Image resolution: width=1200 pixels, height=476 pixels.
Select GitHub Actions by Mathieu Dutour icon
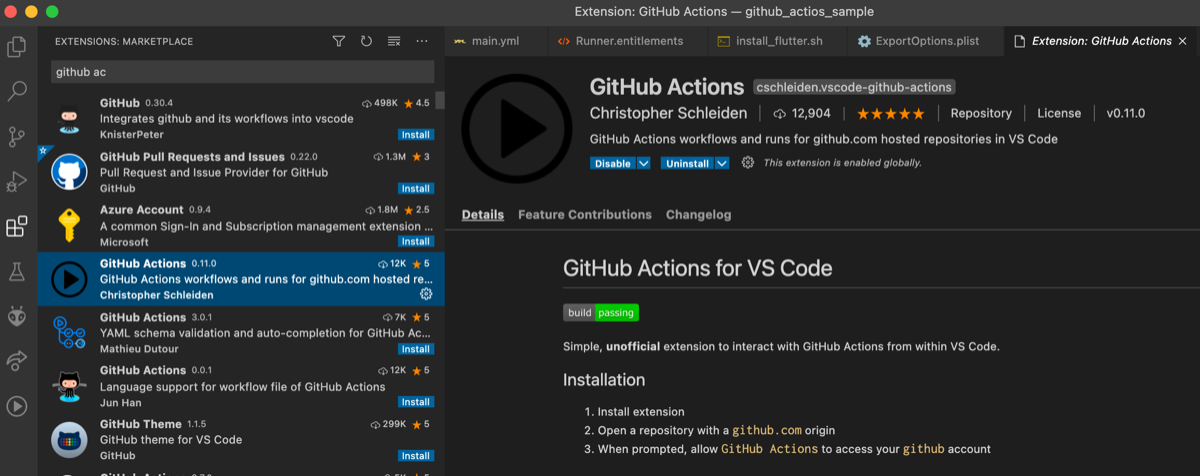[69, 332]
